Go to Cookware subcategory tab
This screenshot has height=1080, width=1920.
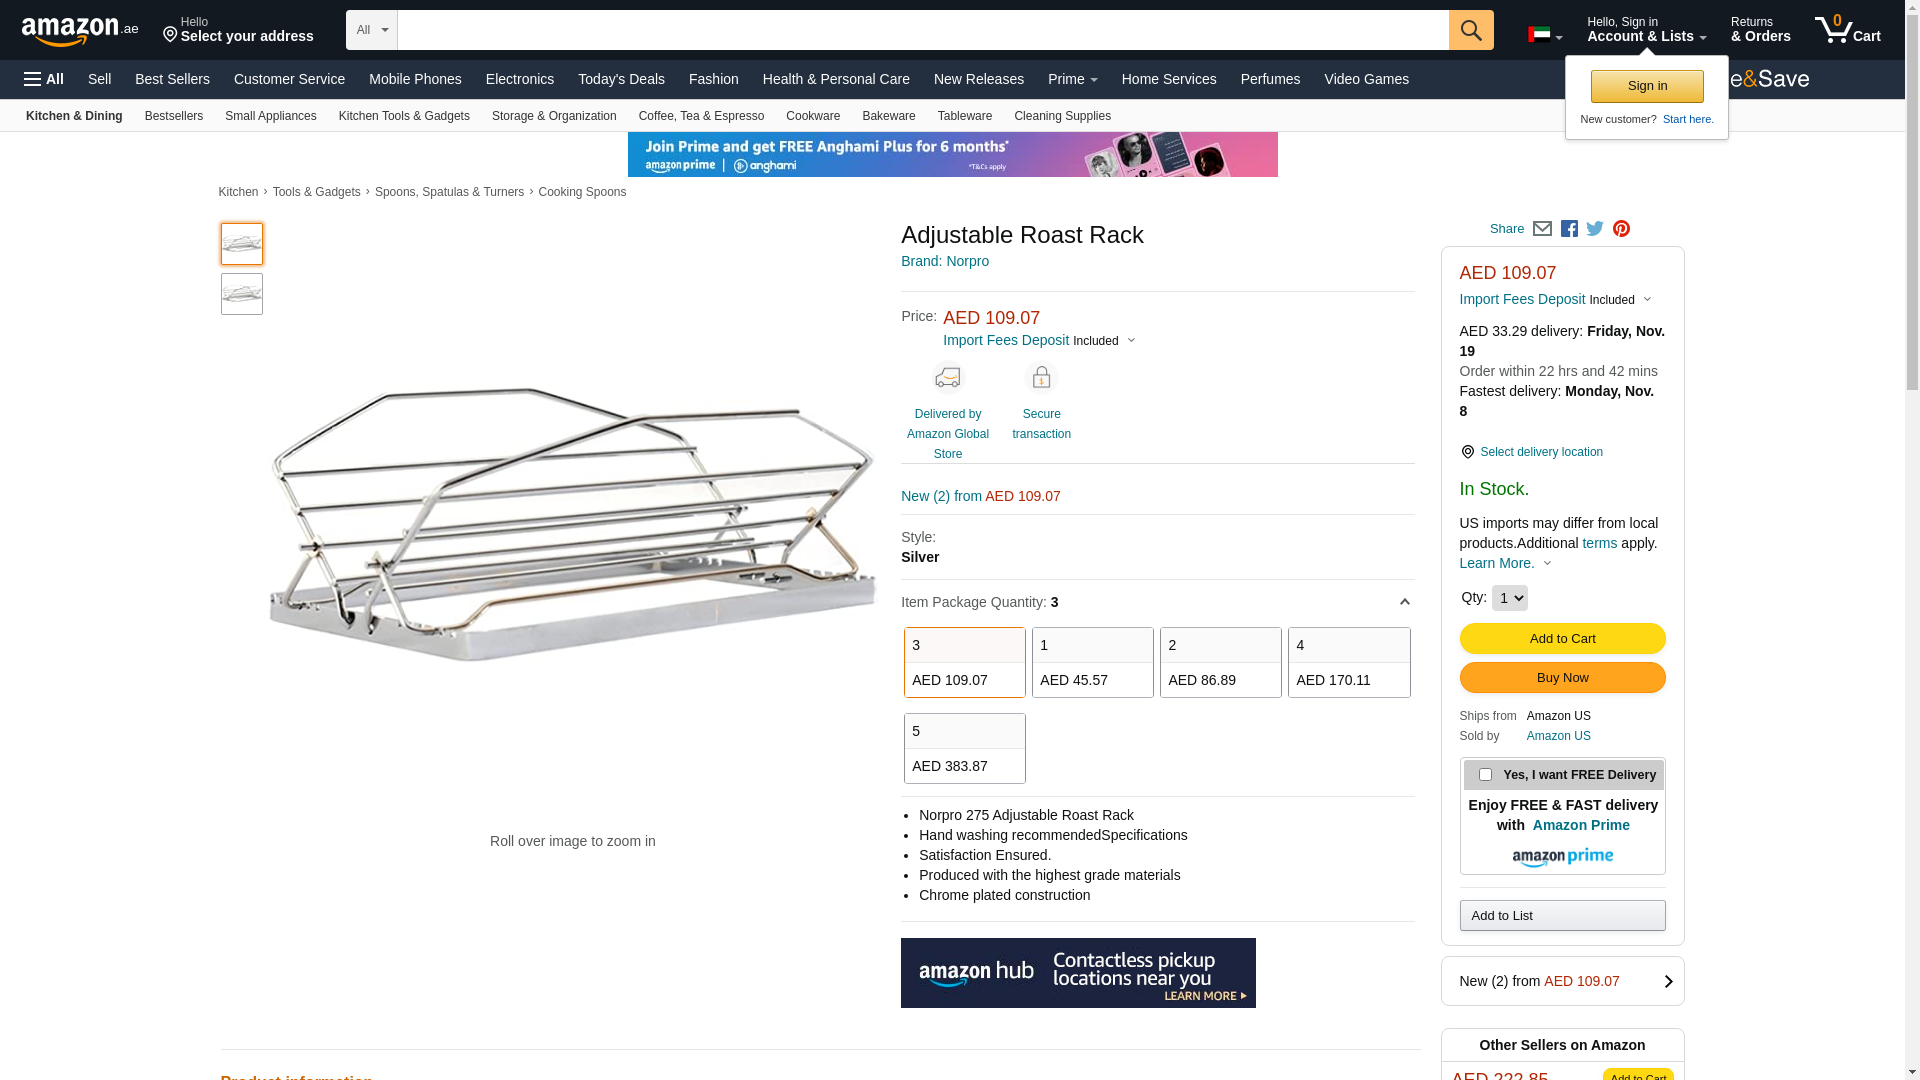click(x=812, y=116)
